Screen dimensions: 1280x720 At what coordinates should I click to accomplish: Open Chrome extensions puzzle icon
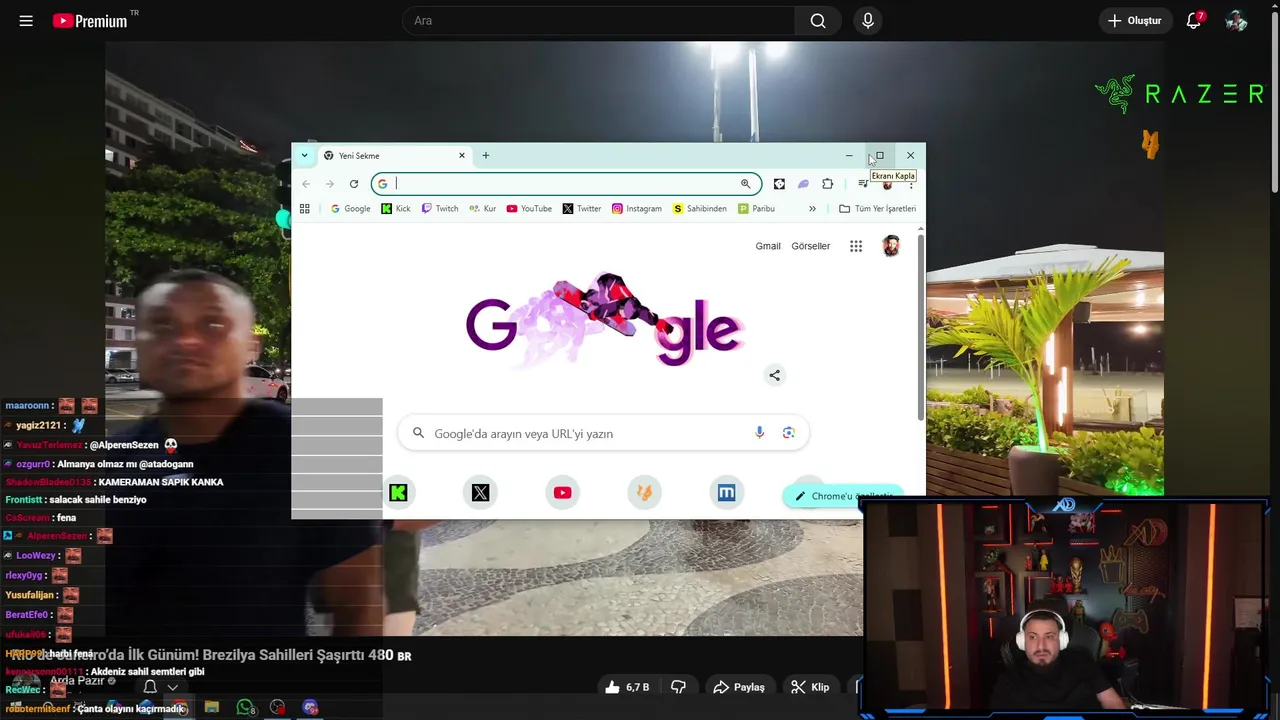coord(827,184)
